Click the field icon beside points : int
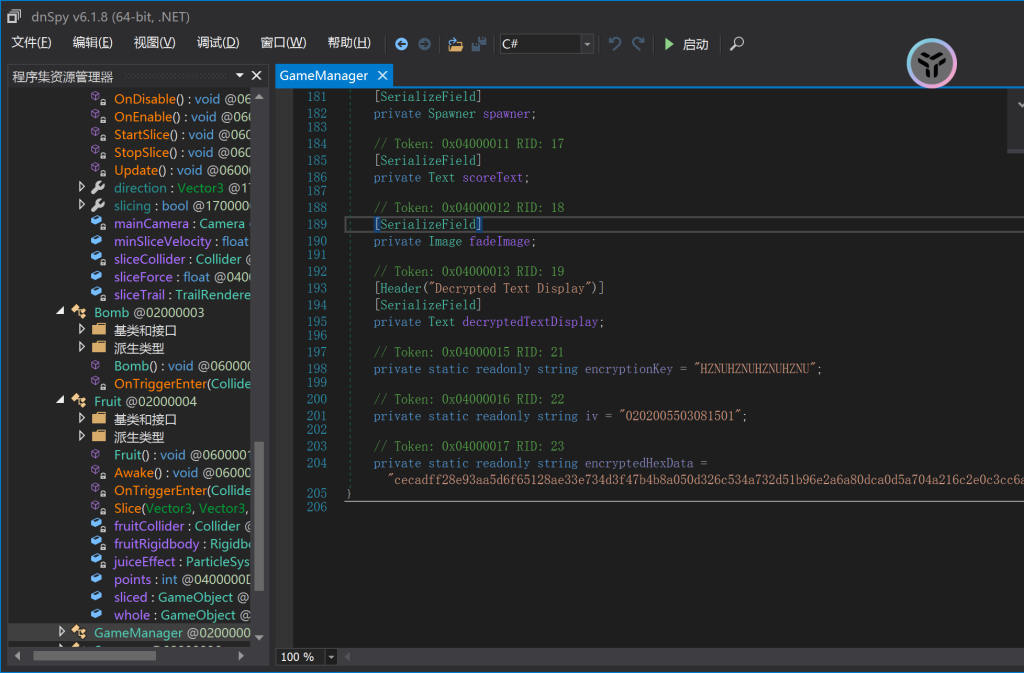The image size is (1024, 673). tap(97, 579)
